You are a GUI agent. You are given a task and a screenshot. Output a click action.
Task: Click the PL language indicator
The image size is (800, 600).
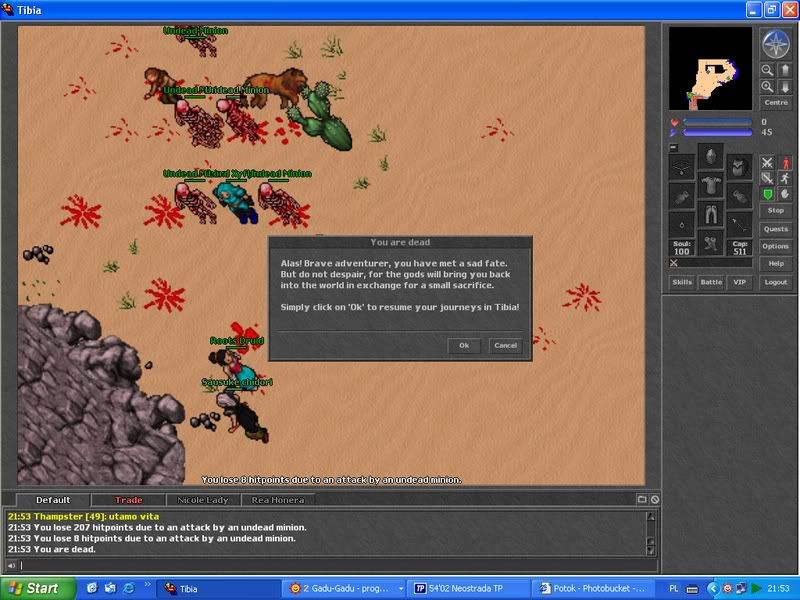click(x=673, y=588)
